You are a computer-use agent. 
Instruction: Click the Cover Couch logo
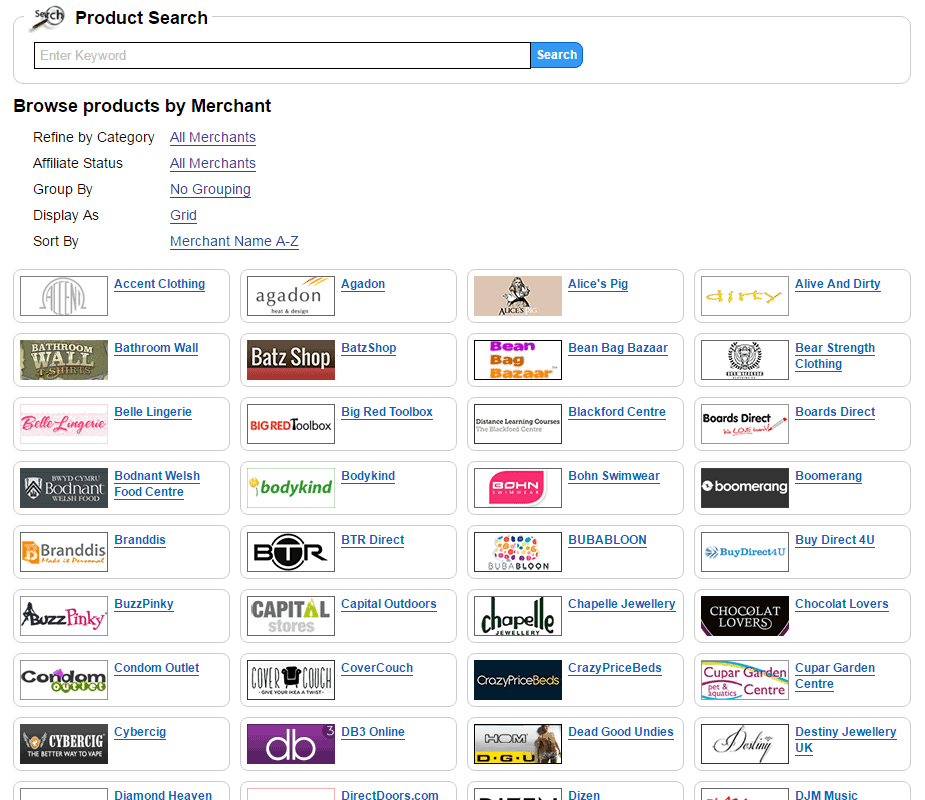291,680
